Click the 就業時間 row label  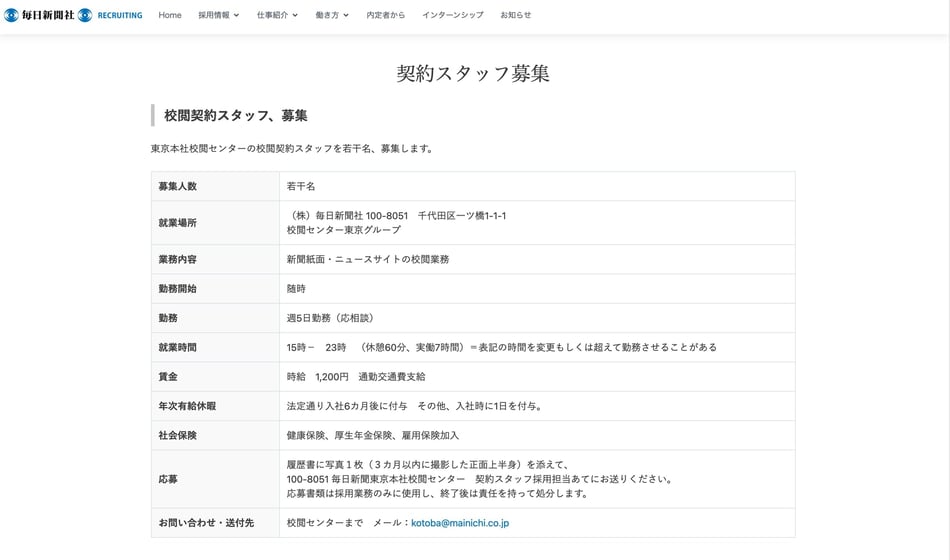tap(178, 347)
